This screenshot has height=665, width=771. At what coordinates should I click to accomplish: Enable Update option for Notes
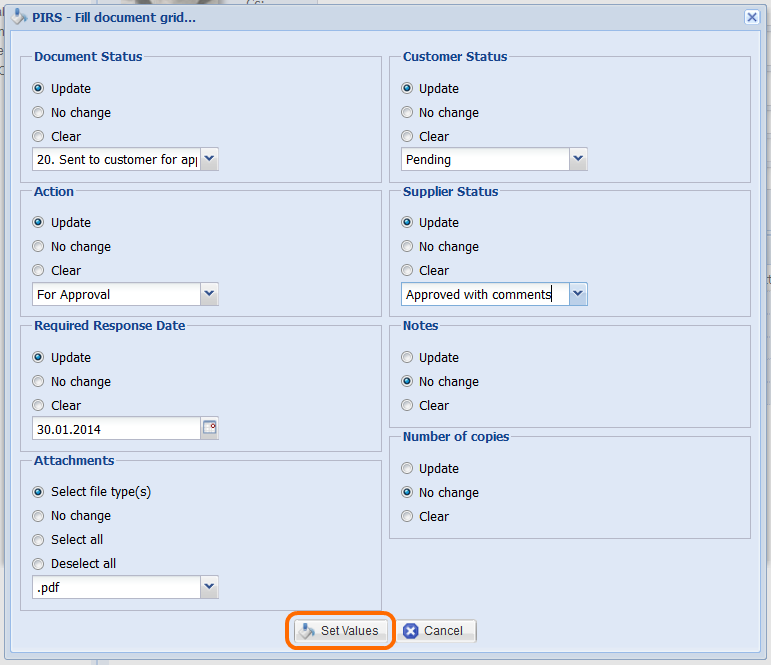pos(407,358)
